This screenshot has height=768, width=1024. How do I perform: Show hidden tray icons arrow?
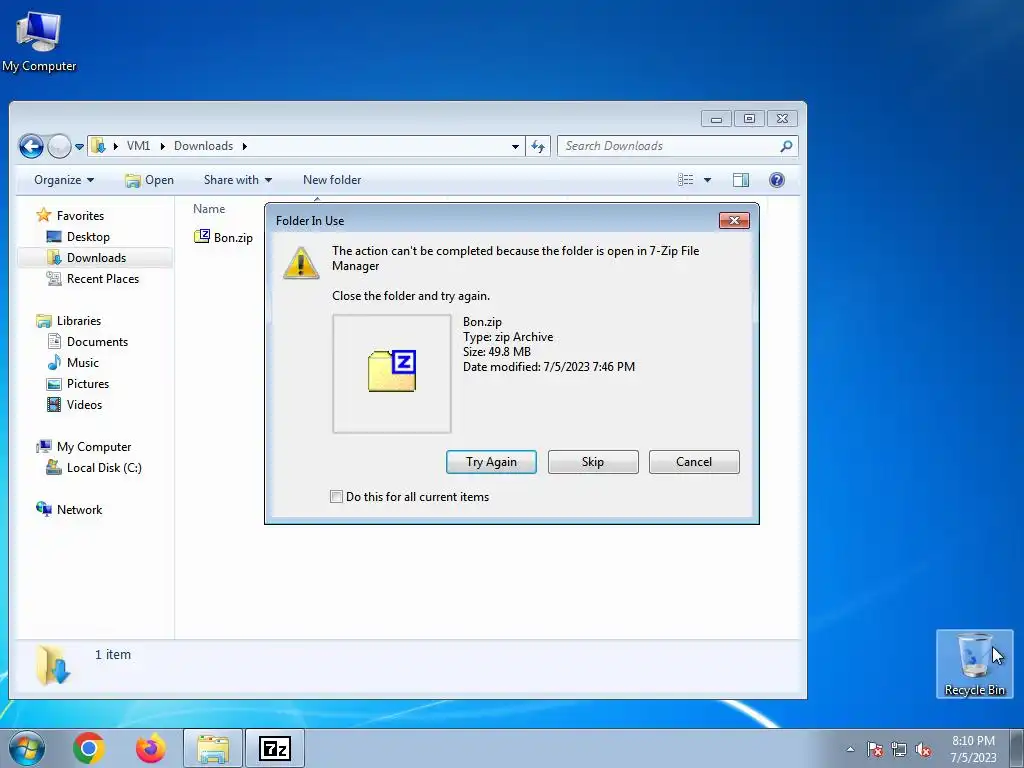click(x=850, y=749)
